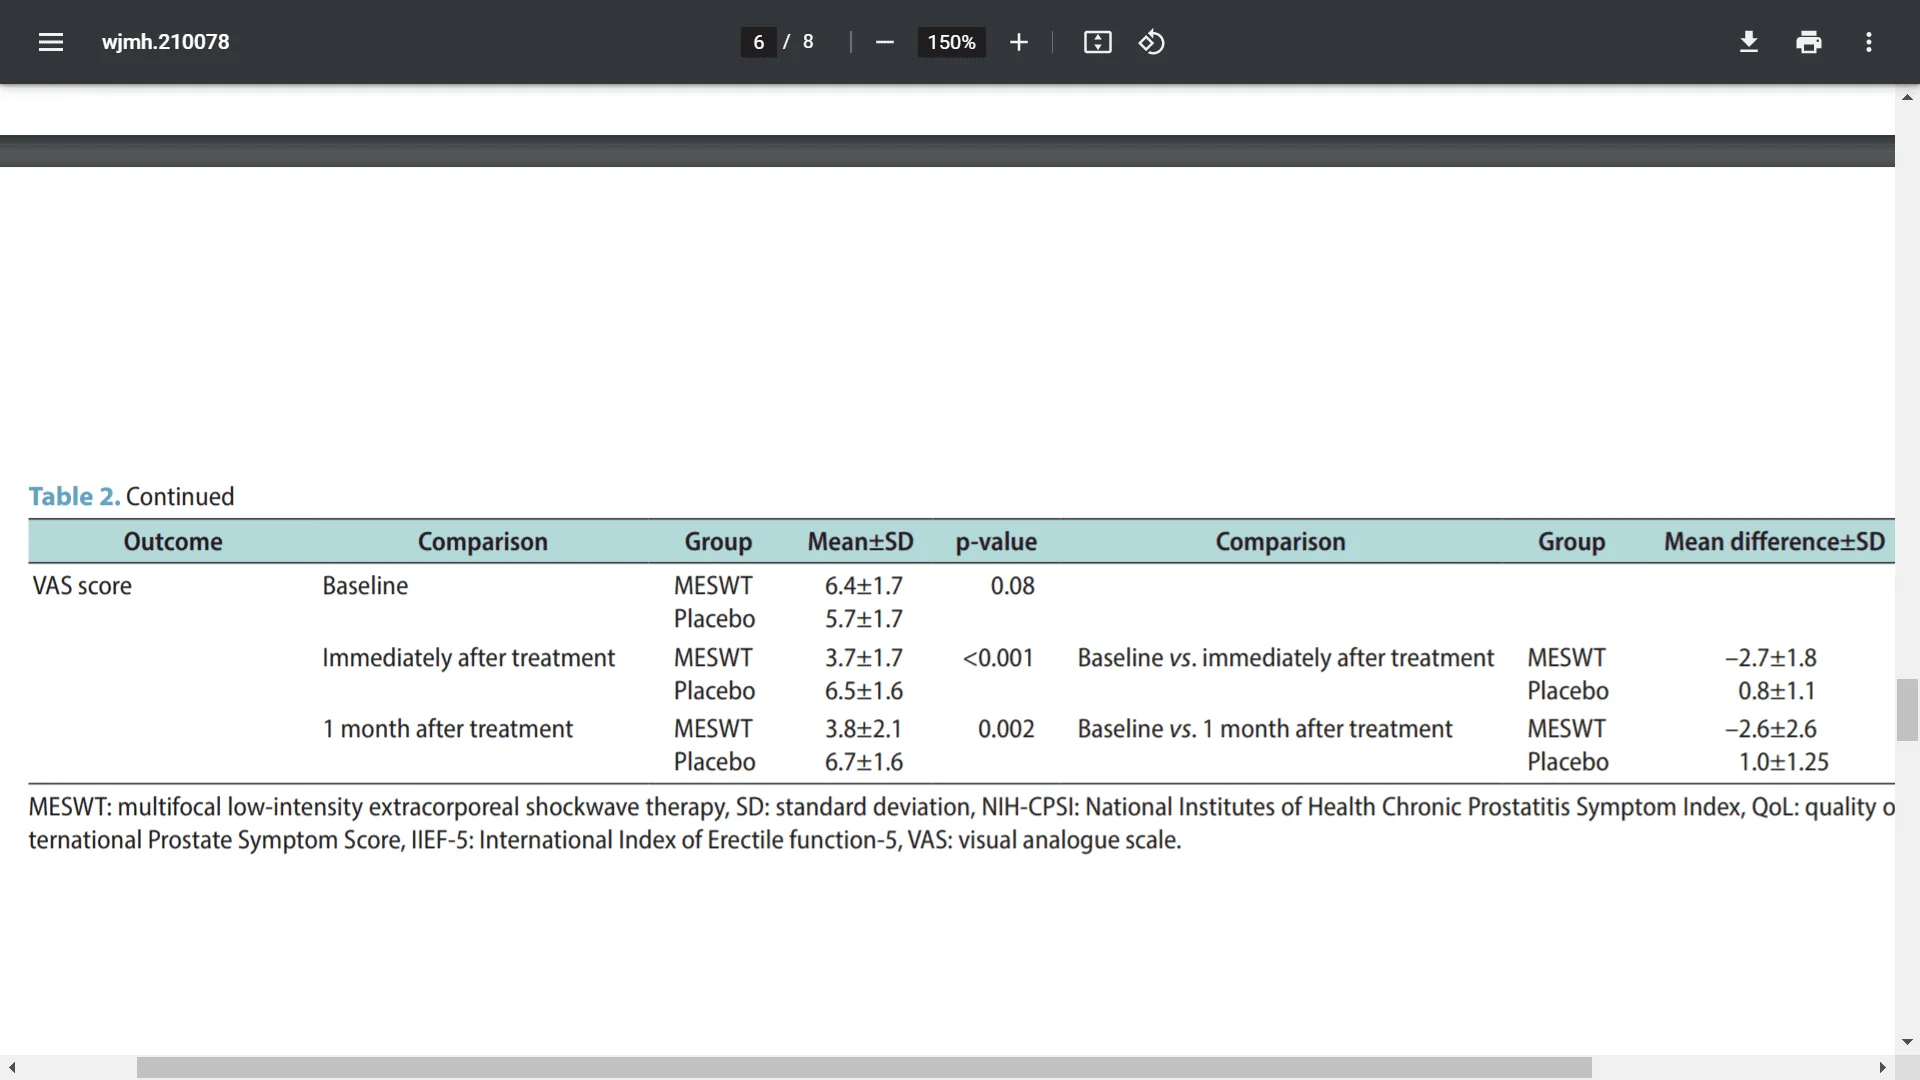This screenshot has width=1920, height=1080.
Task: Click the value 5.7±1.7
Action: click(x=864, y=618)
